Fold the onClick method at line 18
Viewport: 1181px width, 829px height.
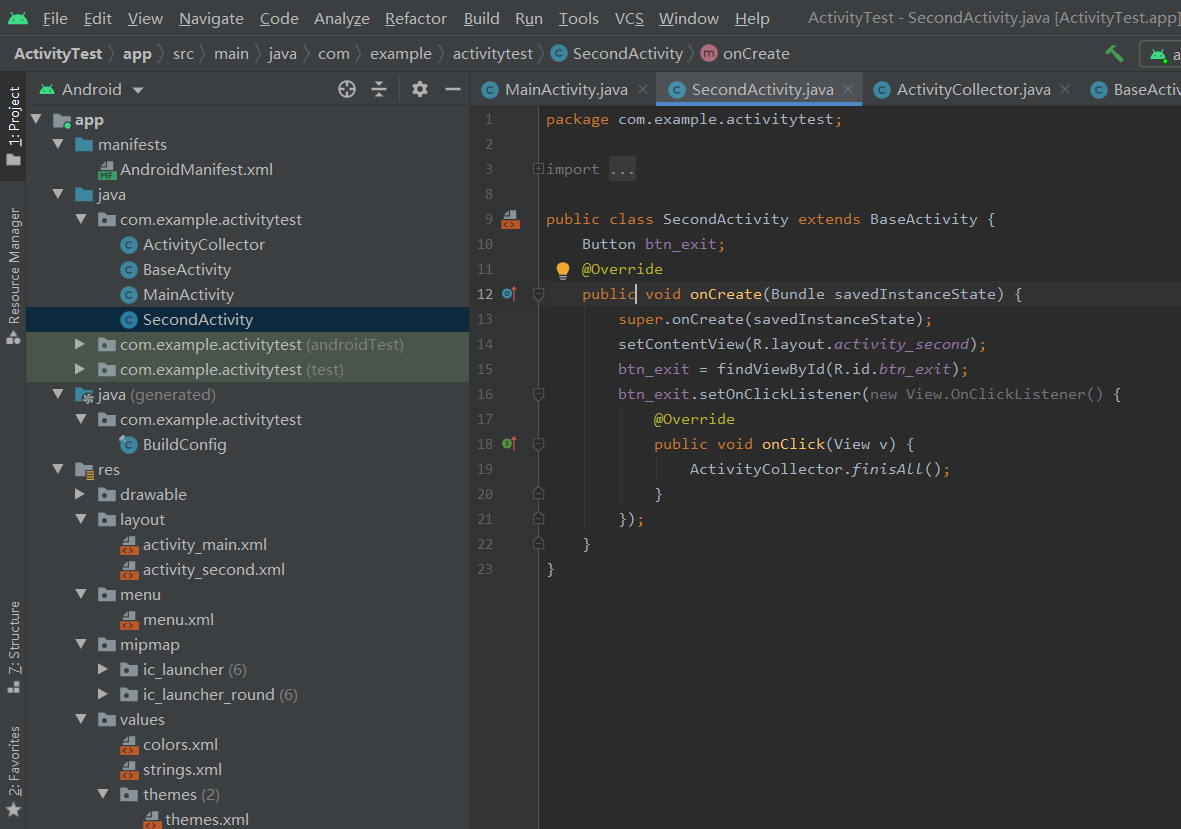[x=538, y=443]
